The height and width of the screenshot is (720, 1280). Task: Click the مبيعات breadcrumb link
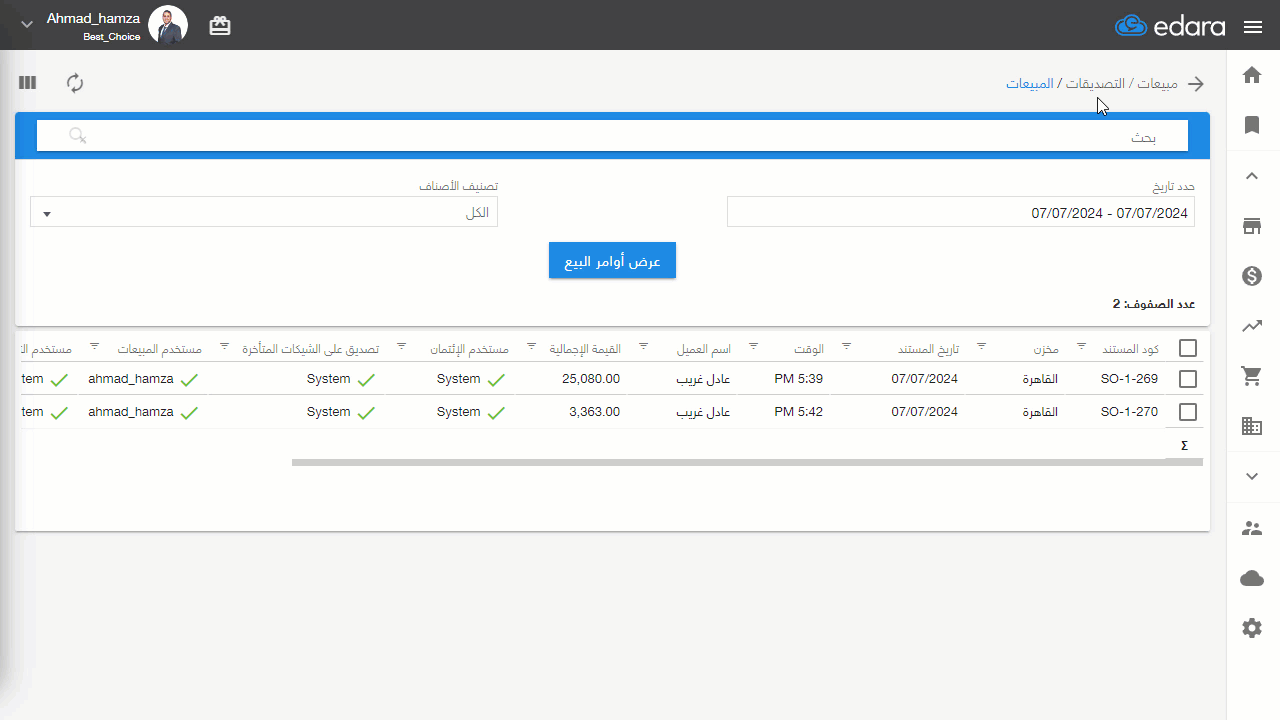(x=1157, y=84)
